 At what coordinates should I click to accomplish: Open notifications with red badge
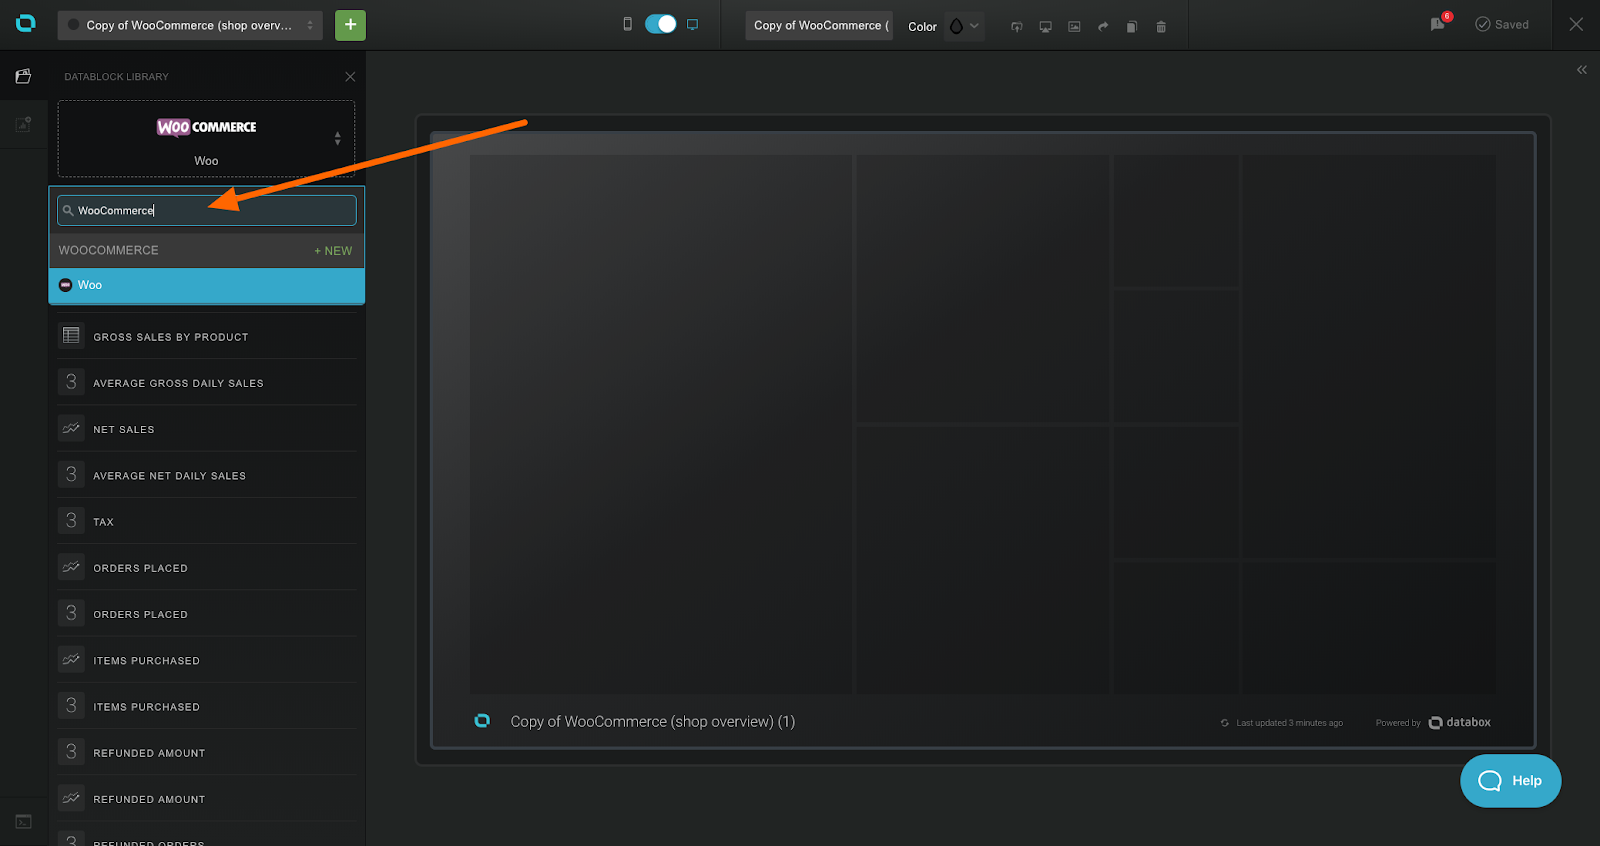(1440, 23)
